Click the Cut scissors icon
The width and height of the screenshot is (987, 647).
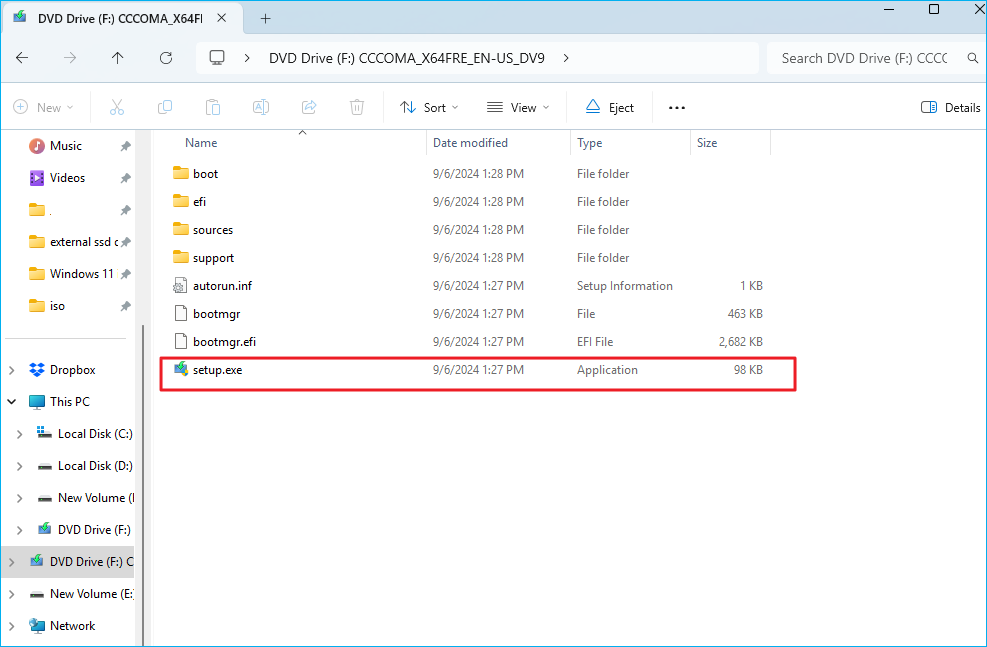(116, 107)
